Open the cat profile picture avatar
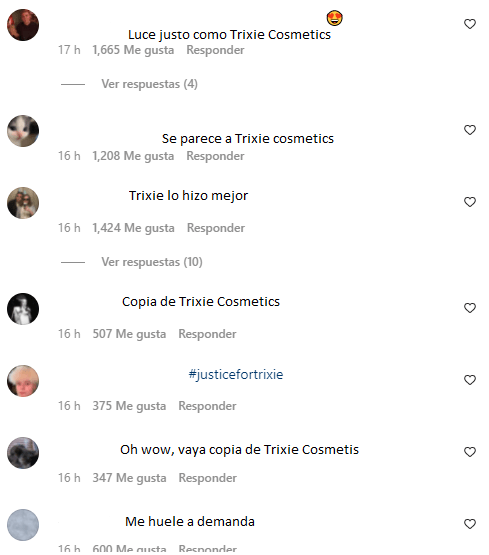Screen dimensions: 489x555 tap(23, 131)
